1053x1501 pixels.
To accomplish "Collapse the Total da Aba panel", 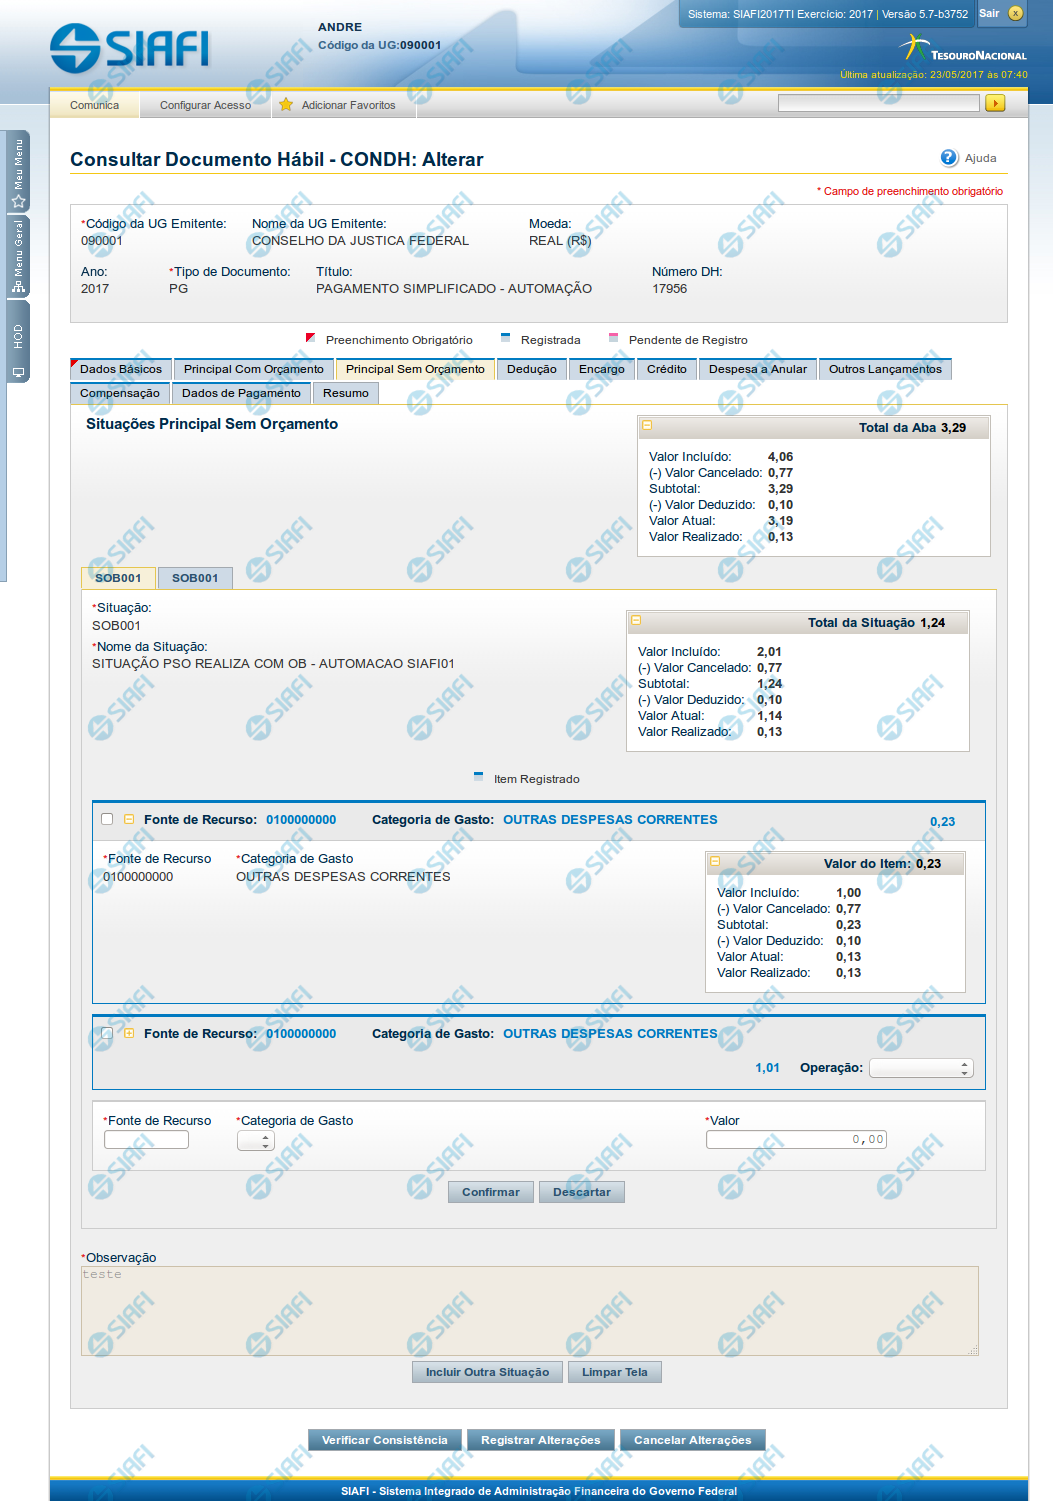I will 647,426.
